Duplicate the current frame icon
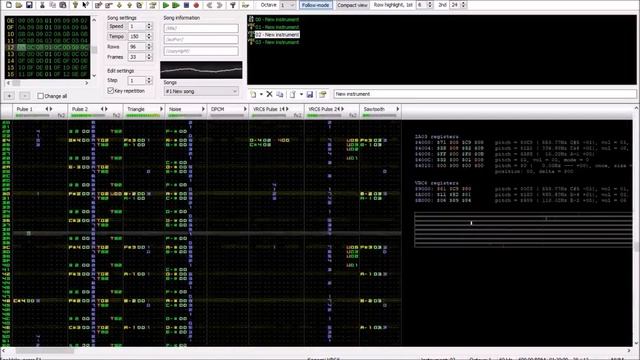The image size is (640, 360). tap(139, 5)
